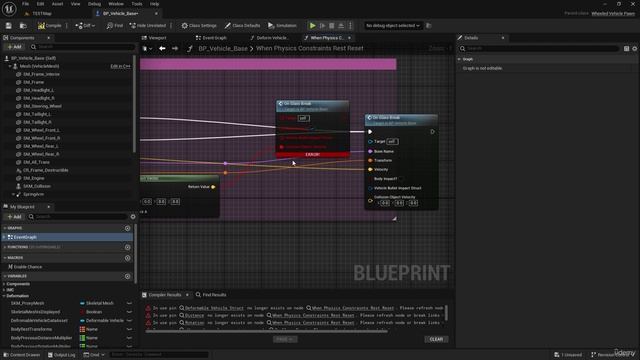
Task: Click Edit in C++ link for Mesh
Action: [120, 66]
